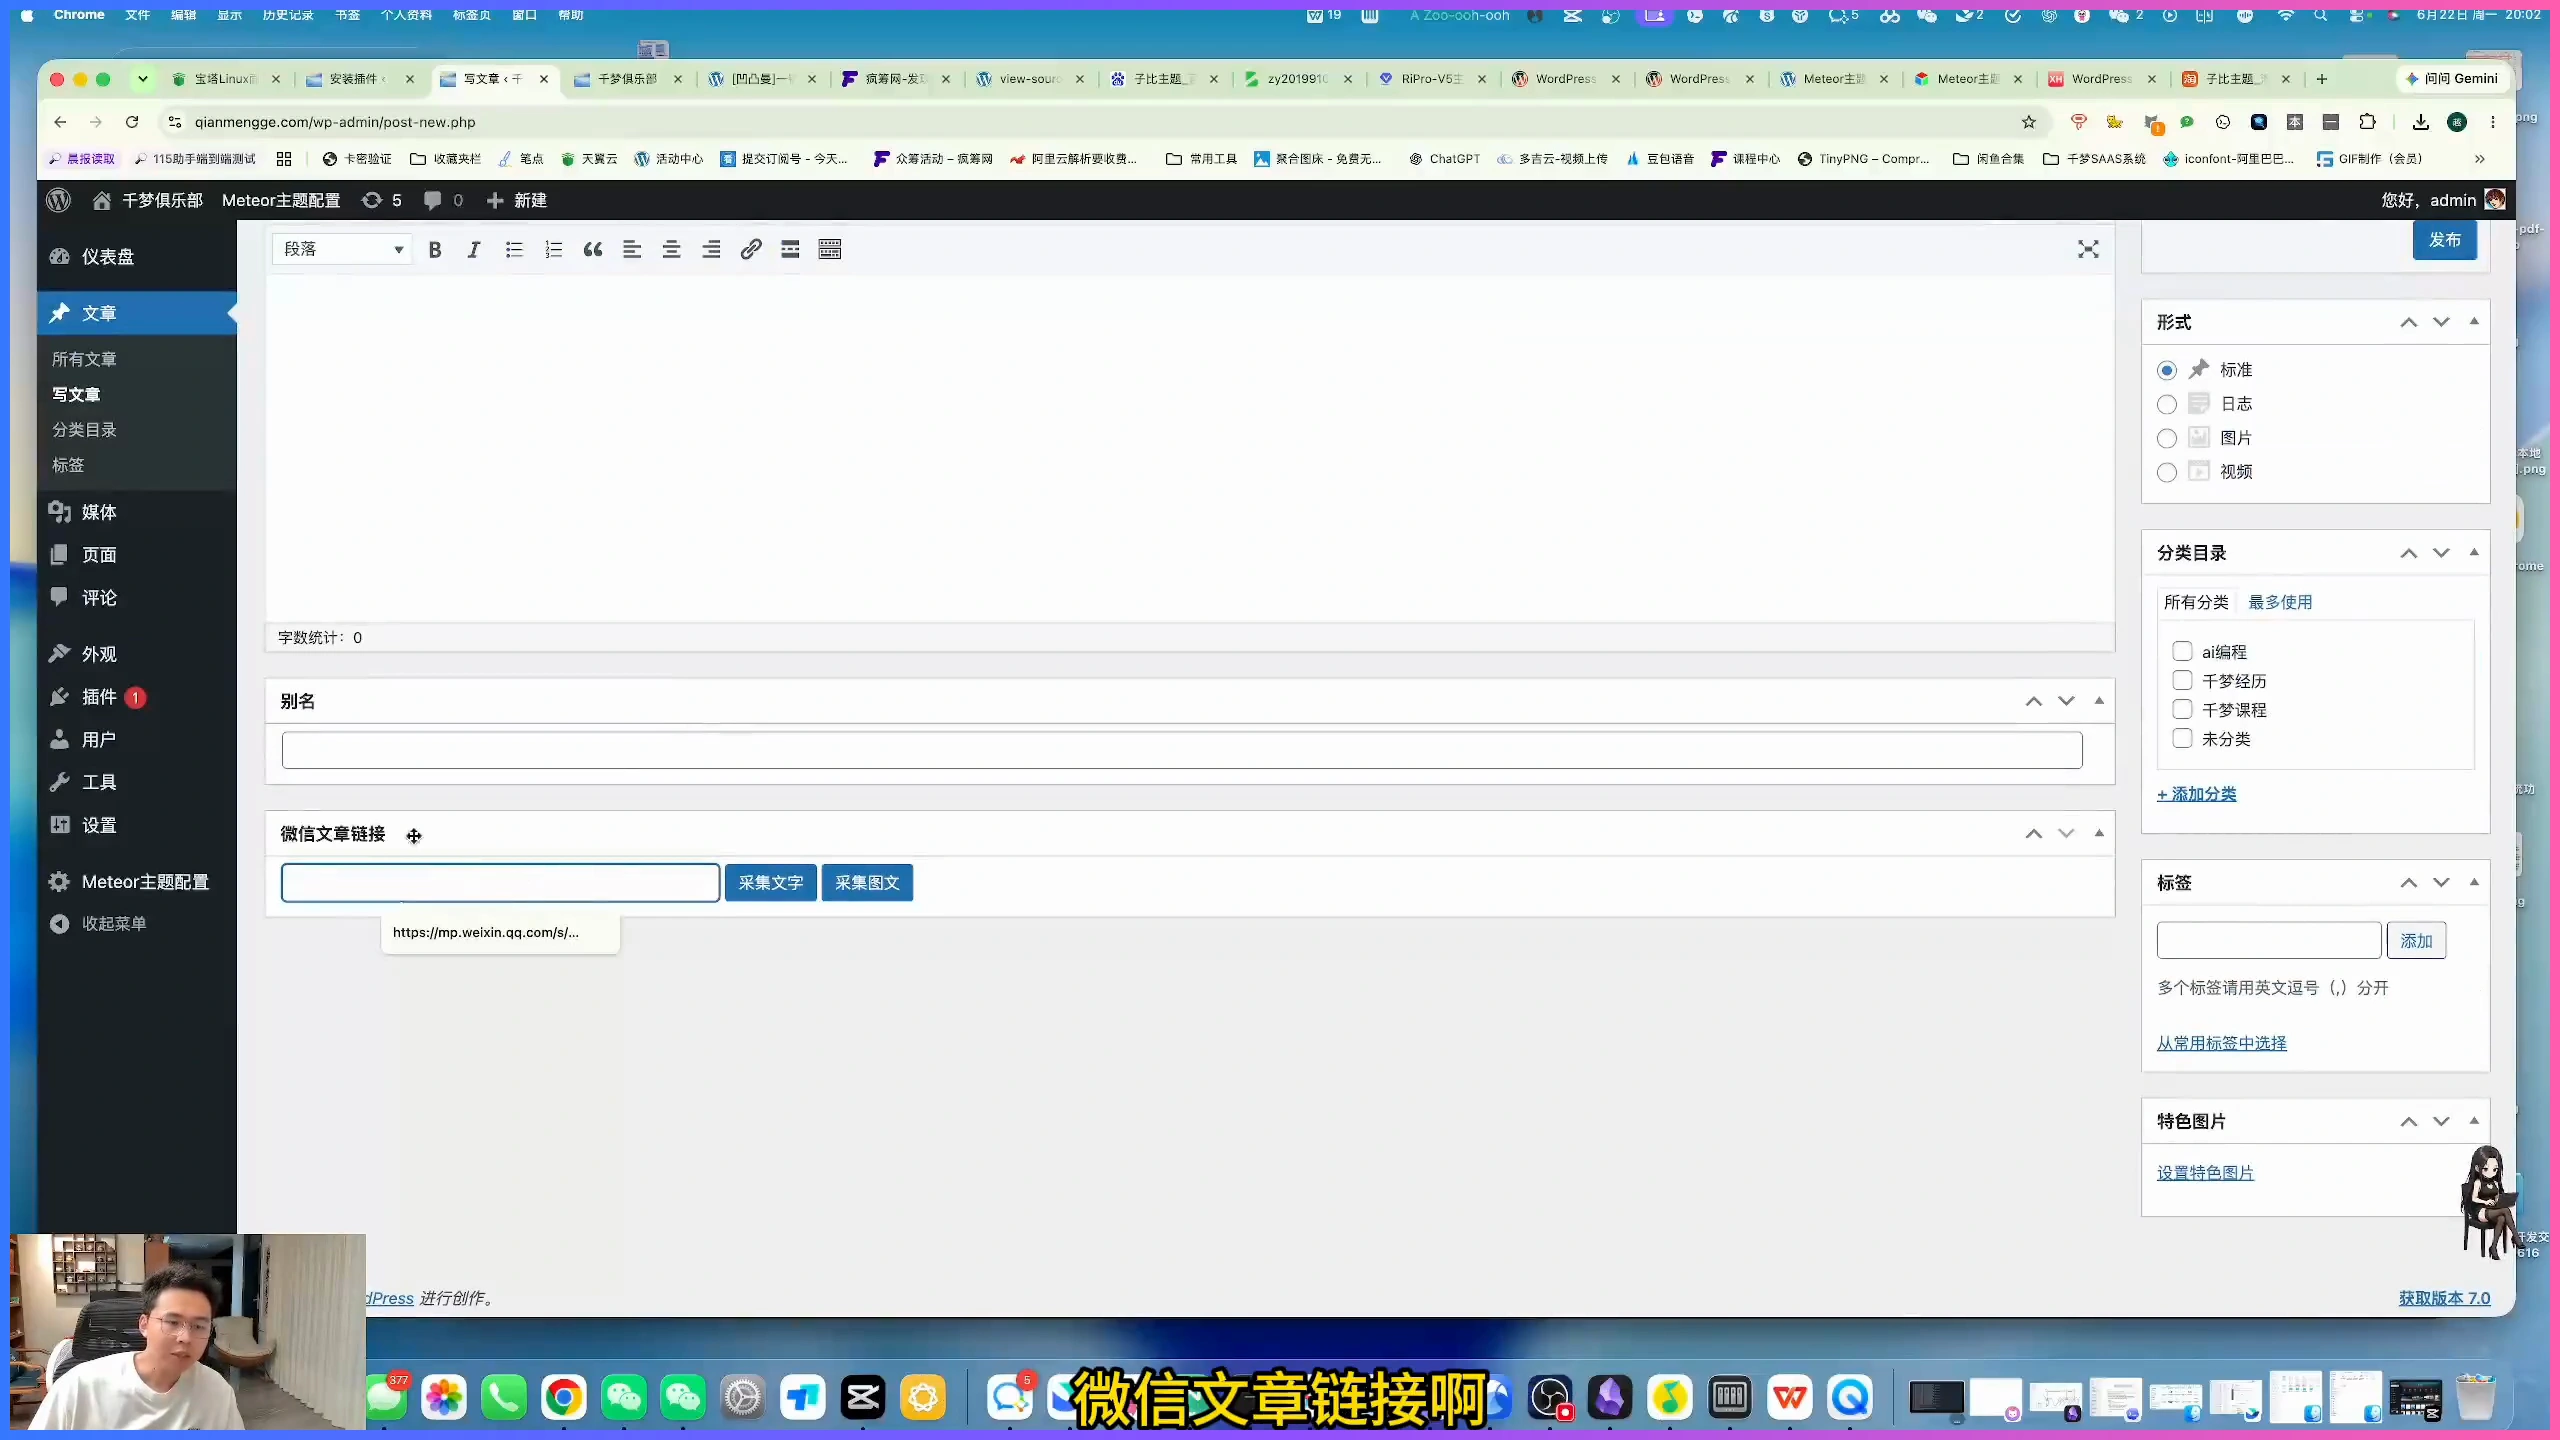2560x1440 pixels.
Task: Toggle bold formatting in editor toolbar
Action: [x=435, y=250]
